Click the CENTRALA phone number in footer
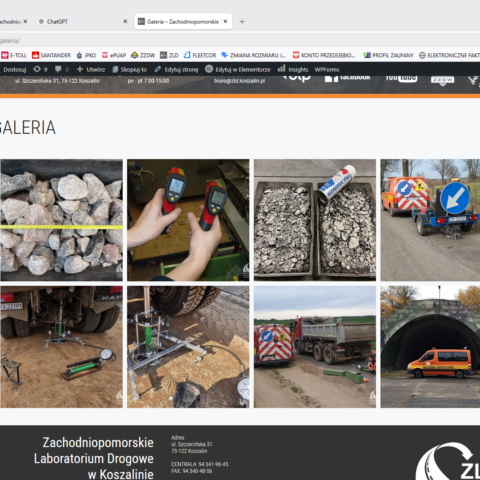This screenshot has width=480, height=480. coord(200,464)
